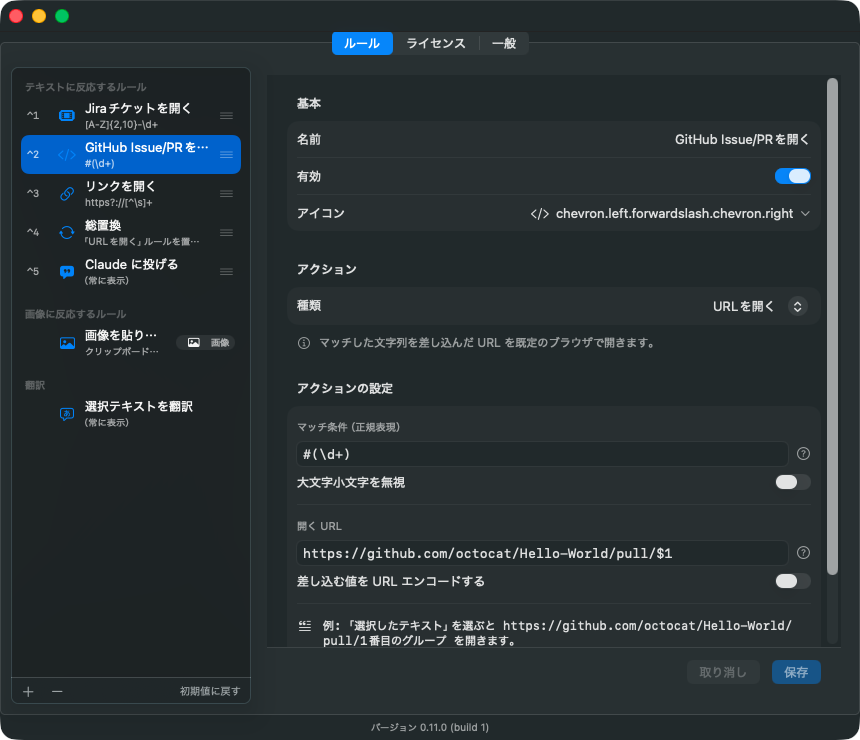
Task: Enable 差し込む値を URL エンコードする switch
Action: click(793, 581)
